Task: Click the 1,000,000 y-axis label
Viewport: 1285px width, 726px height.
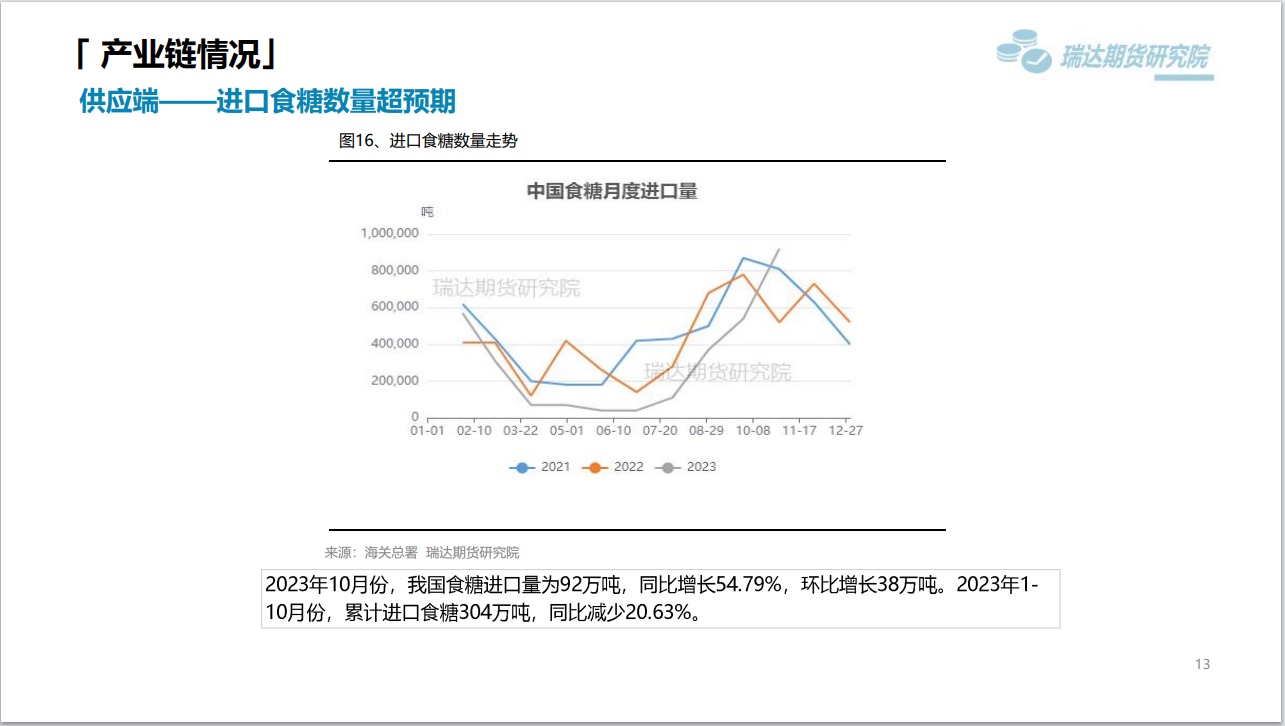Action: [389, 233]
